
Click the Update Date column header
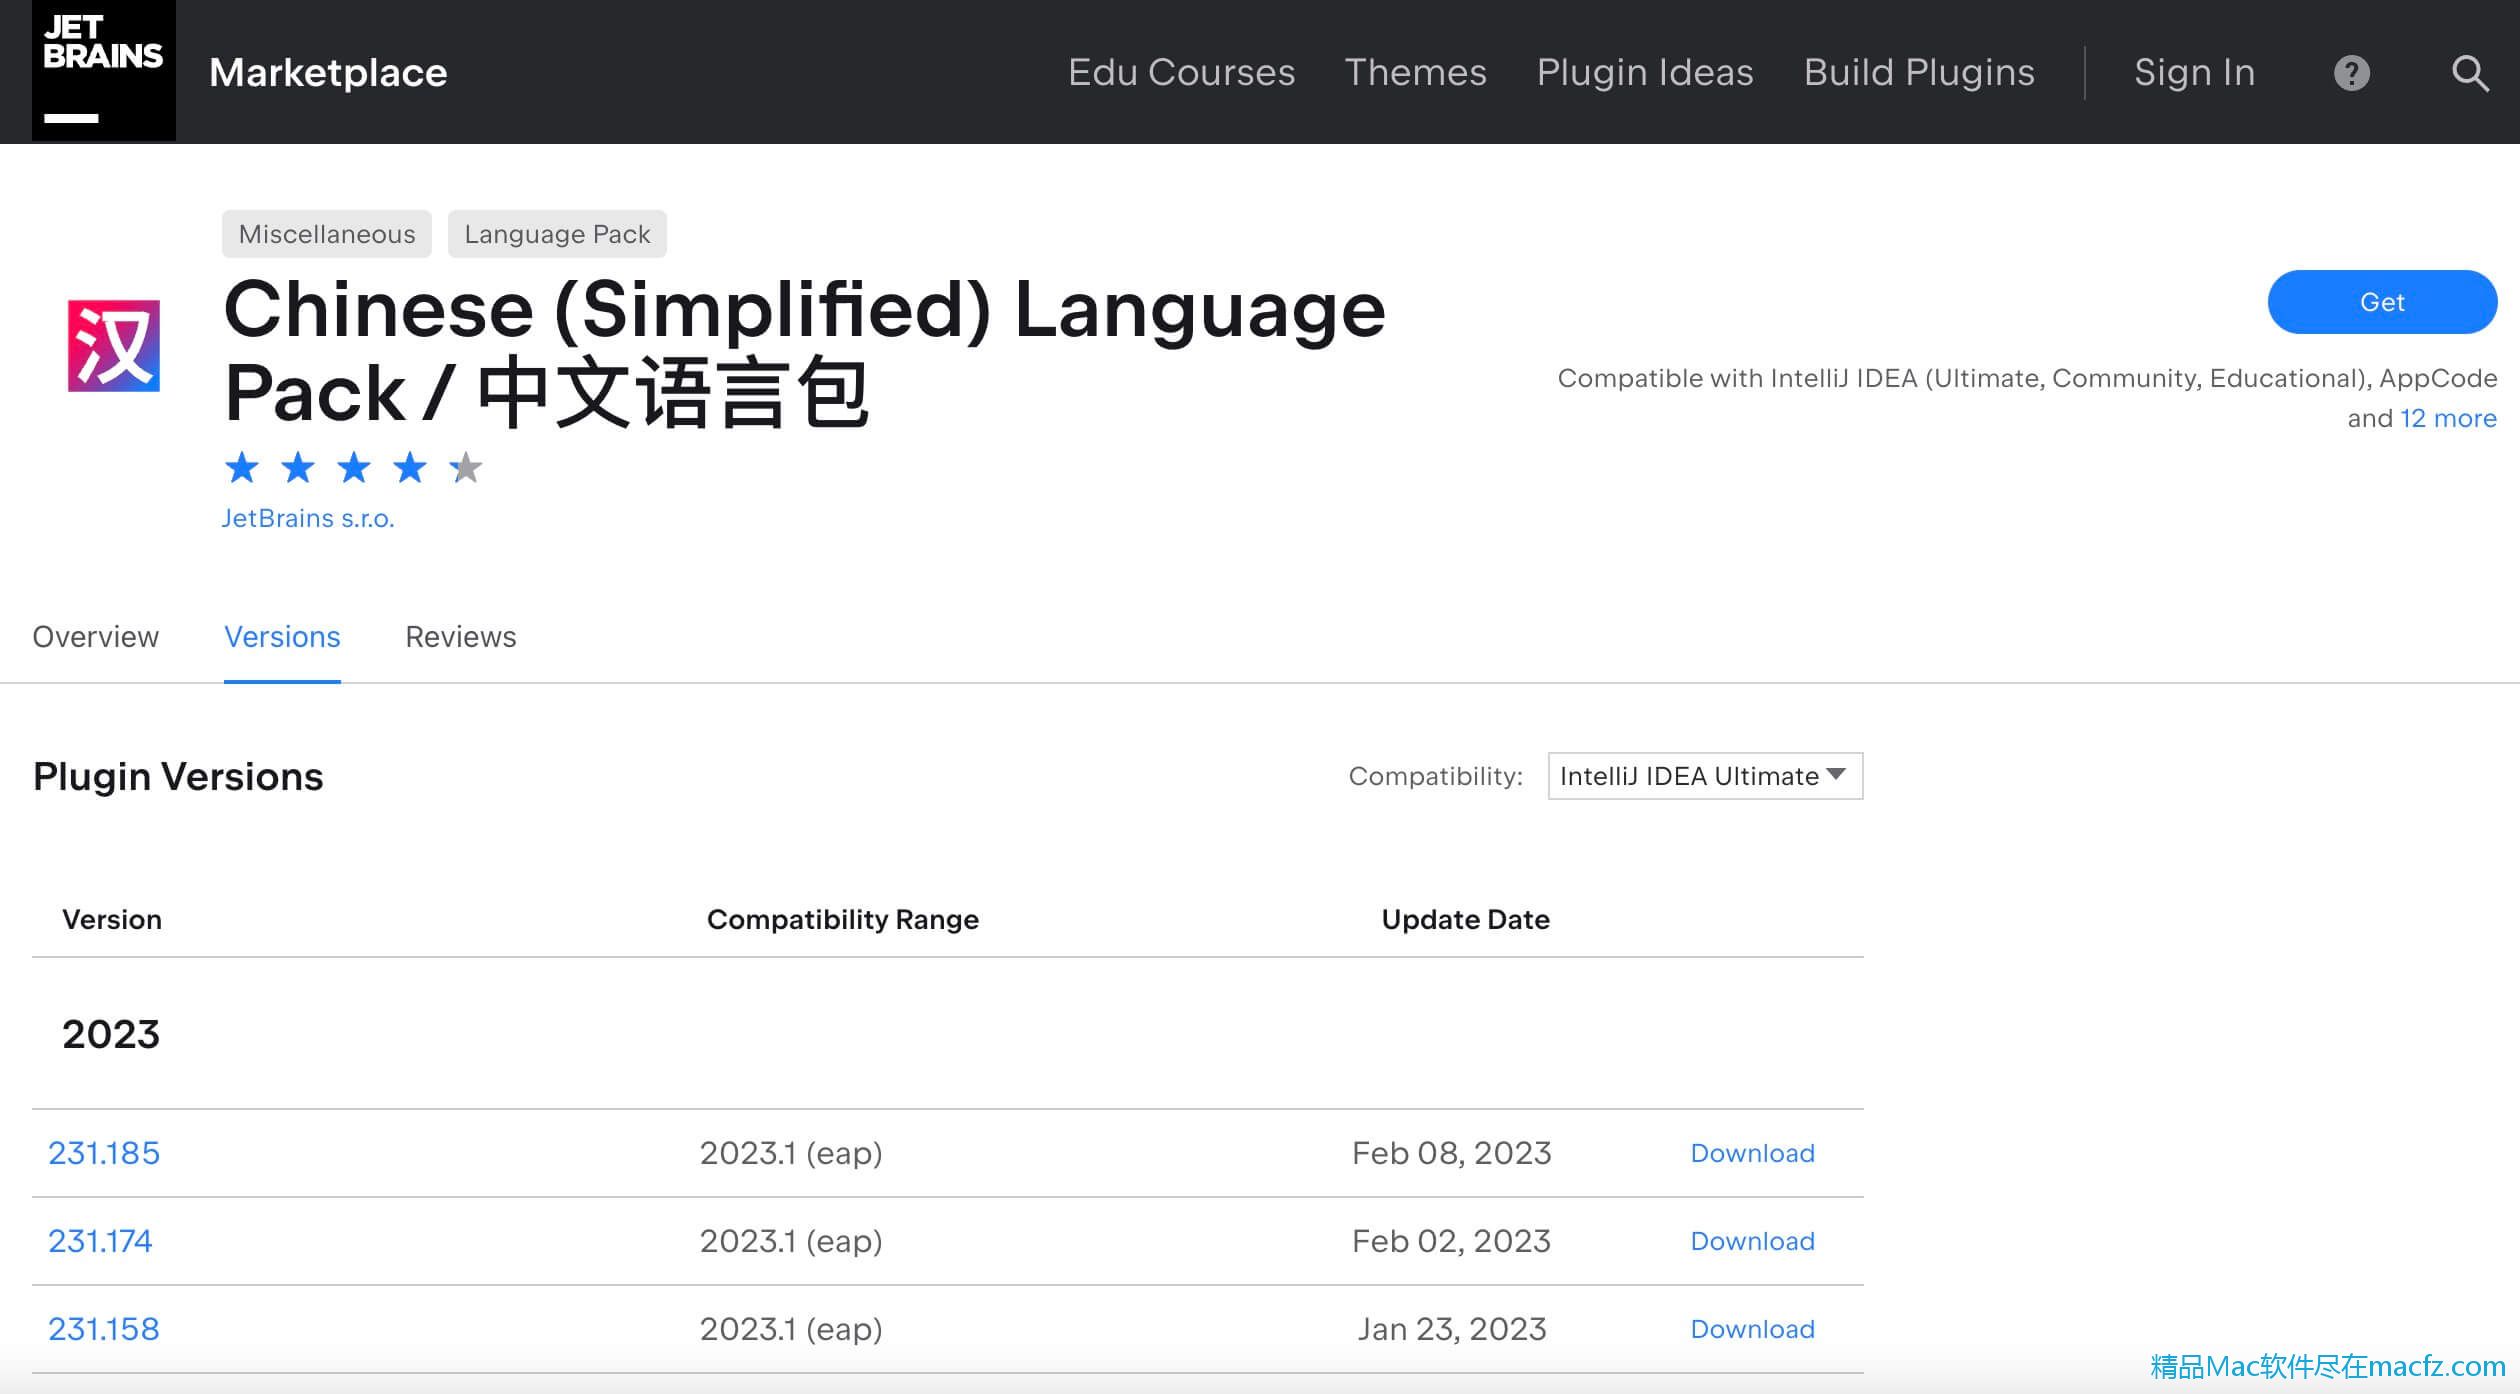[1465, 919]
